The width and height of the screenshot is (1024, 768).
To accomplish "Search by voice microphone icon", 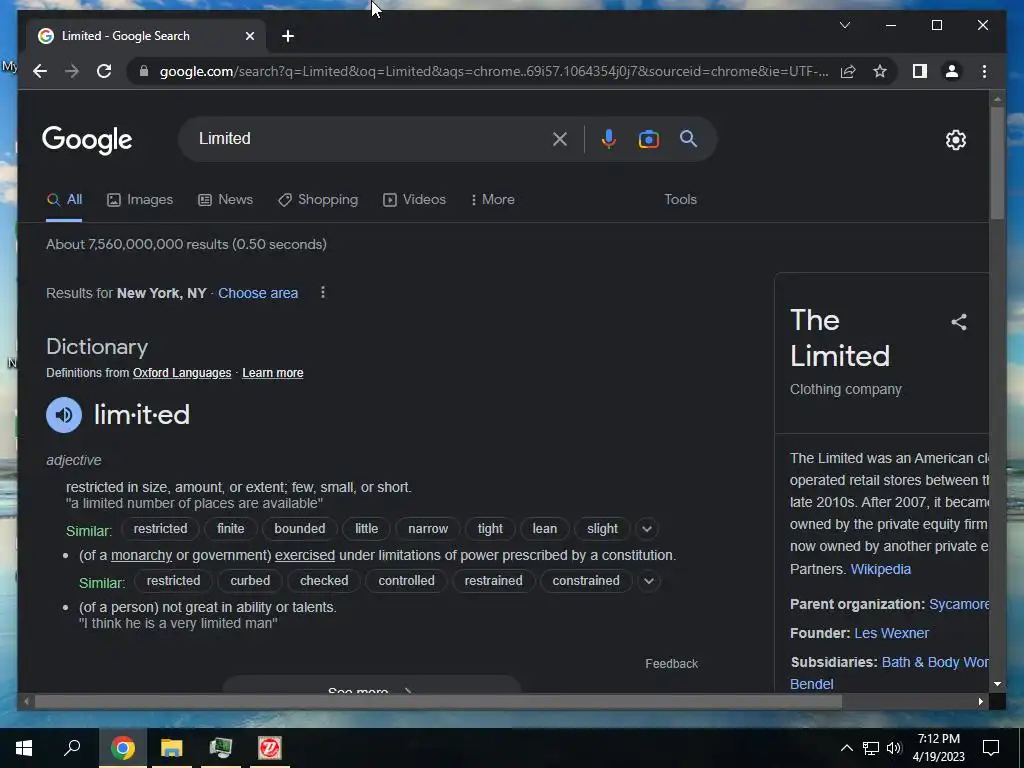I will 609,139.
